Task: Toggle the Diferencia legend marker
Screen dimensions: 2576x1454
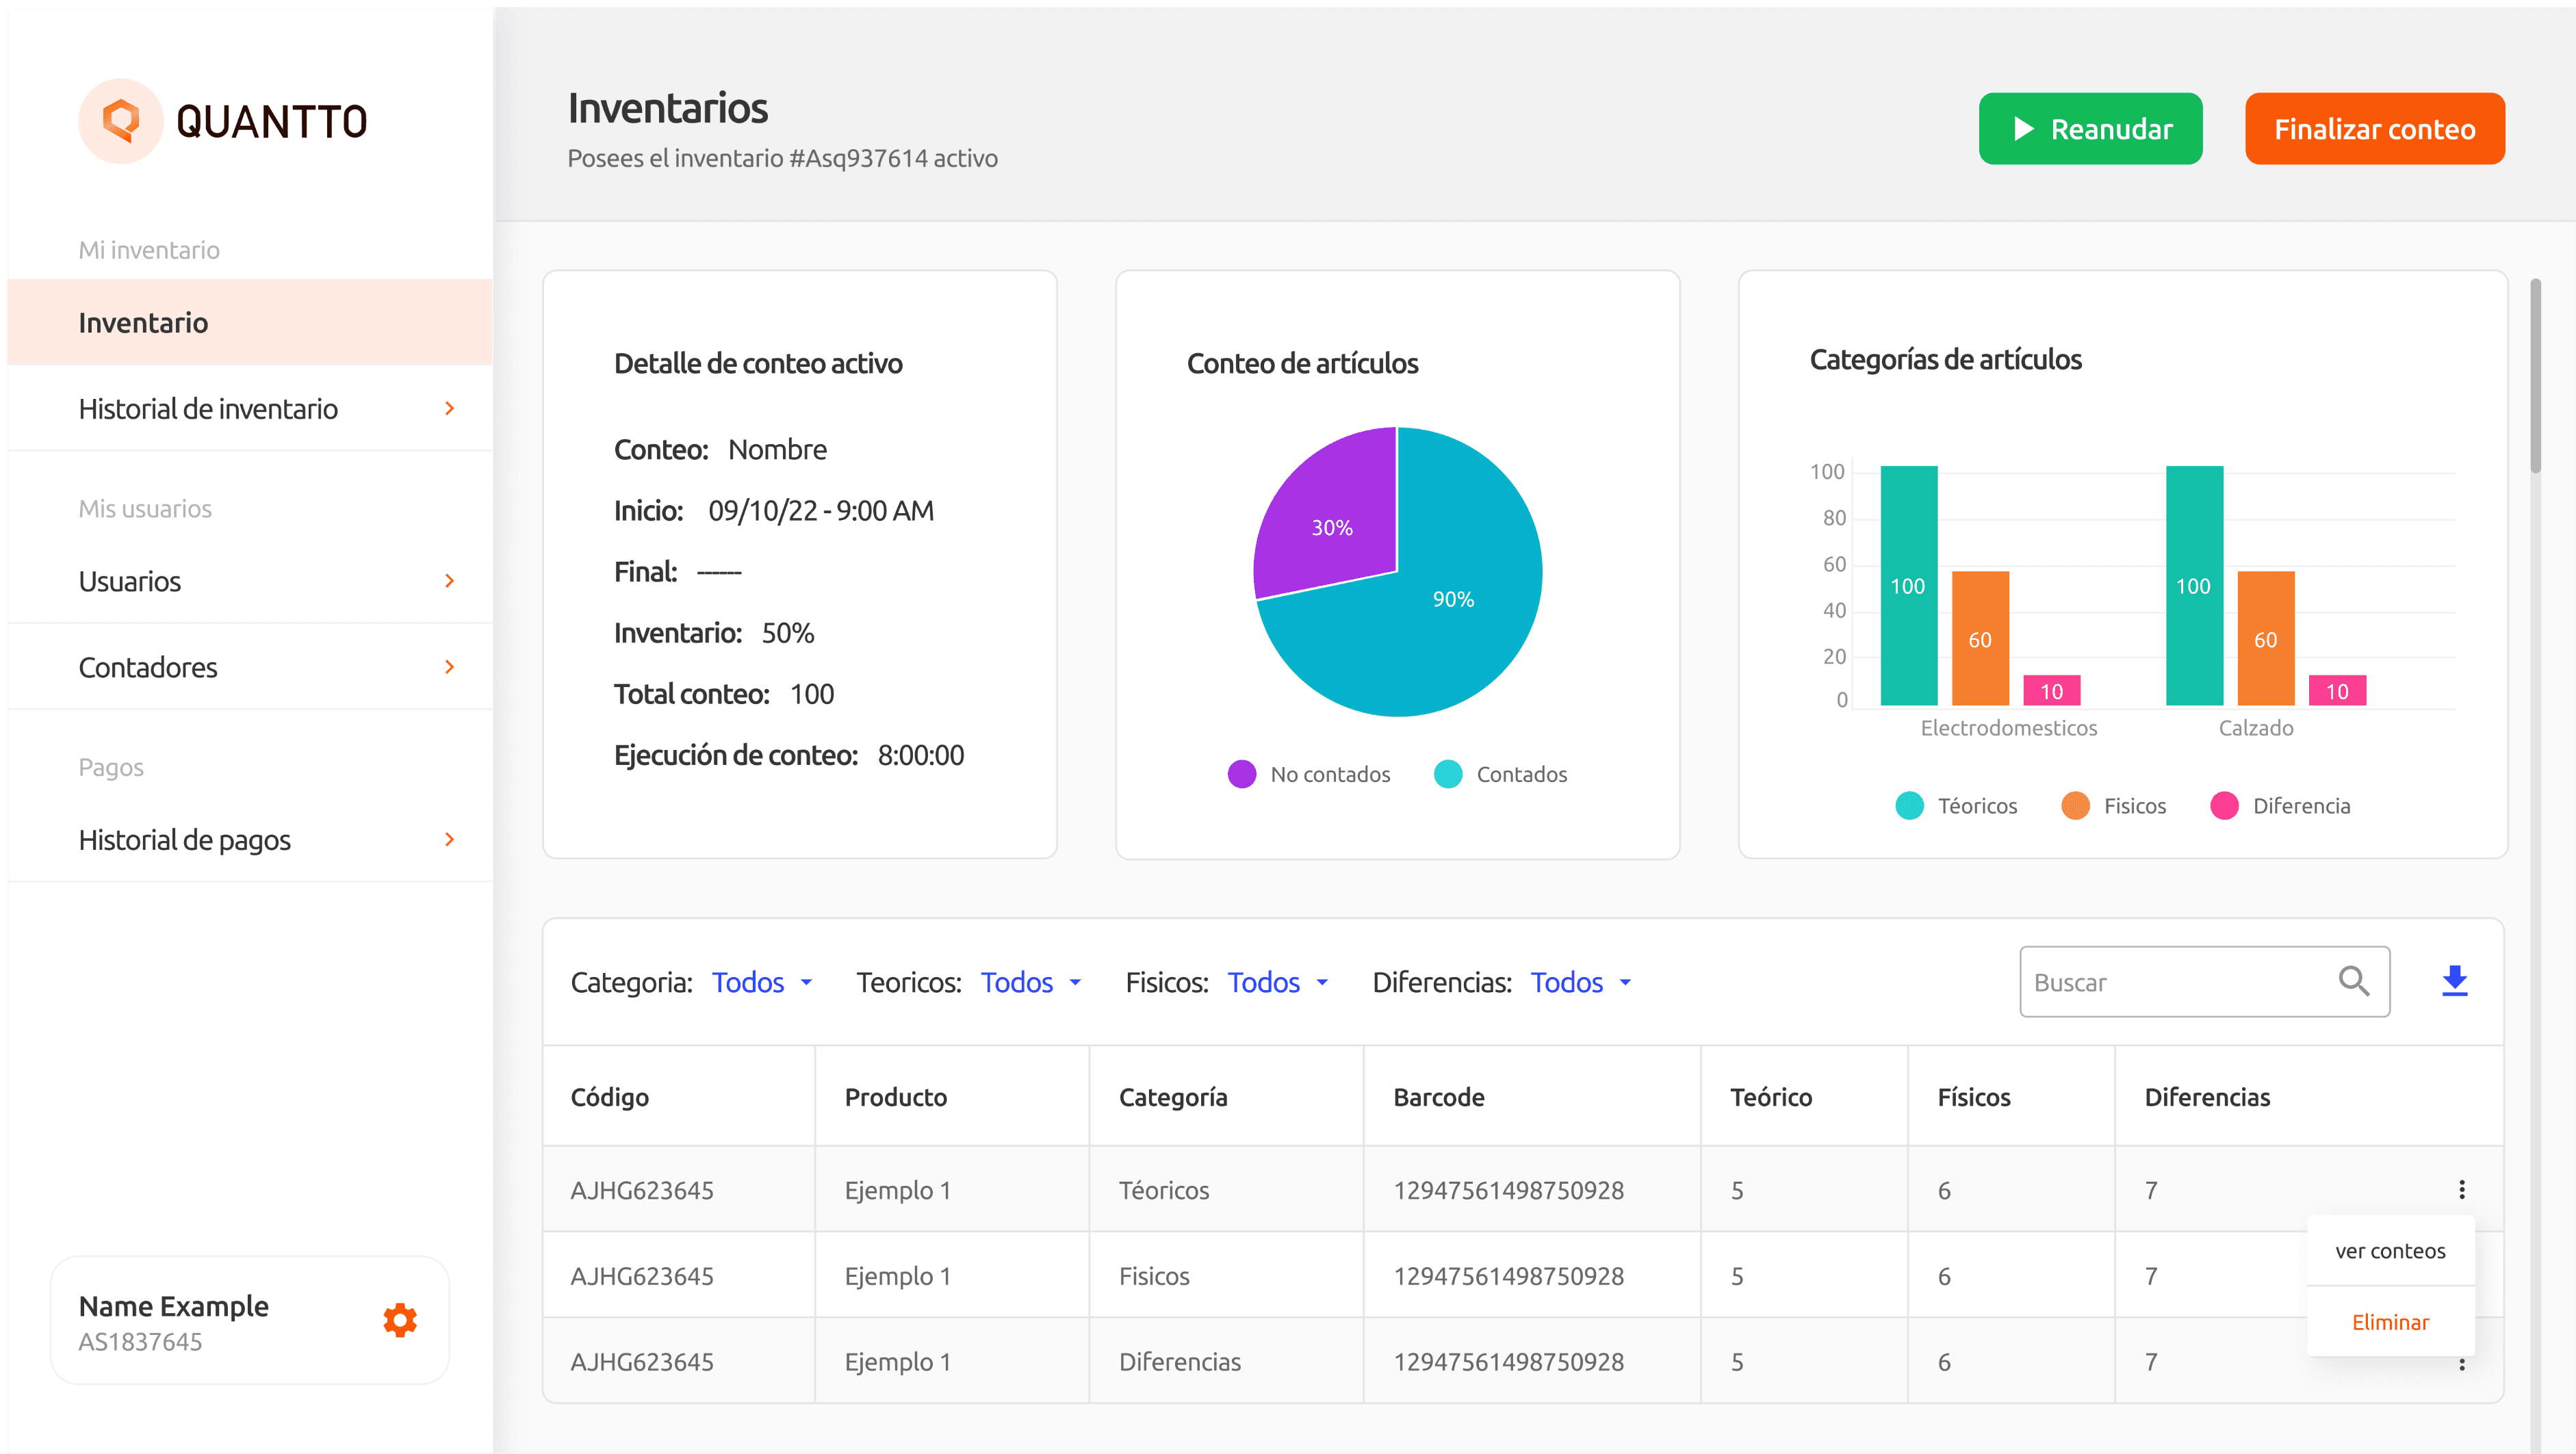Action: [x=2224, y=806]
